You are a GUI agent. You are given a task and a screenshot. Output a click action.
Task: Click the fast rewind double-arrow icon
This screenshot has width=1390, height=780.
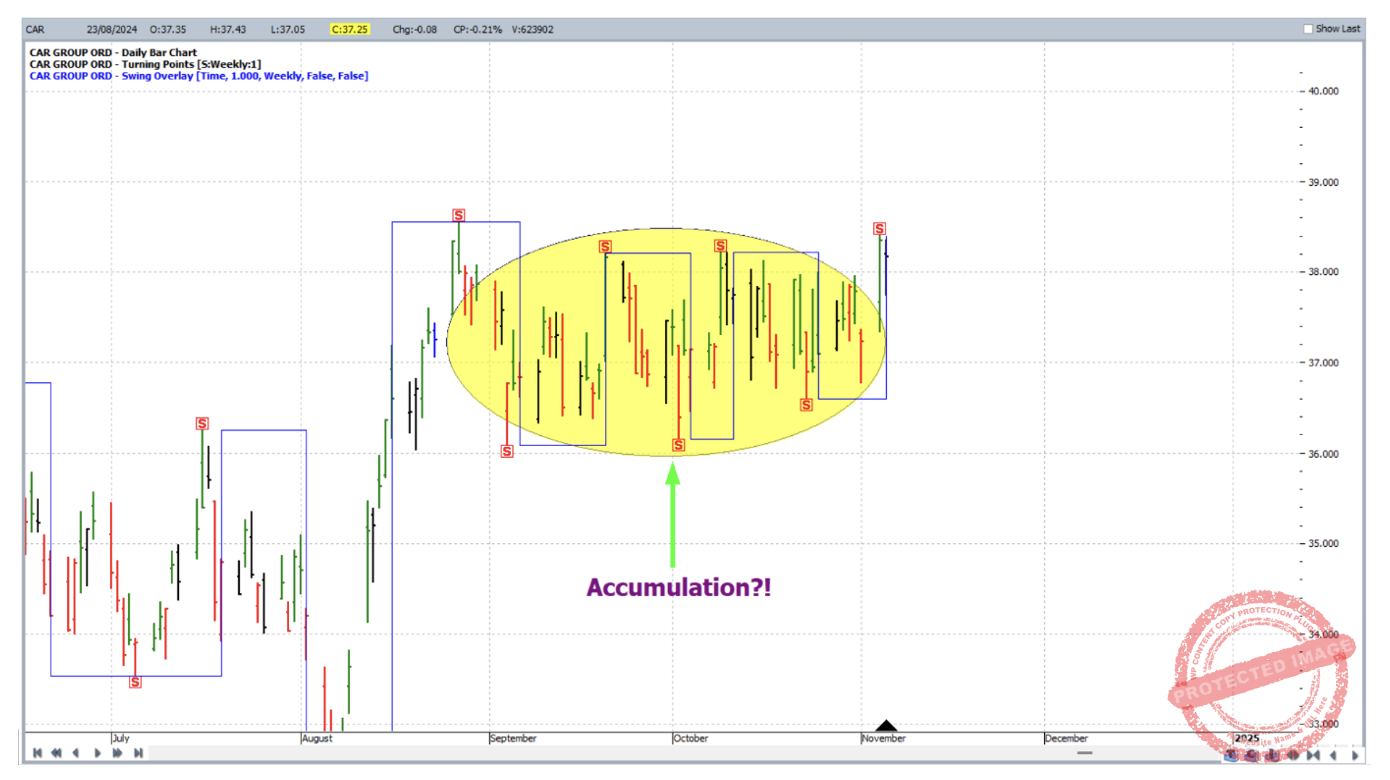click(x=57, y=753)
